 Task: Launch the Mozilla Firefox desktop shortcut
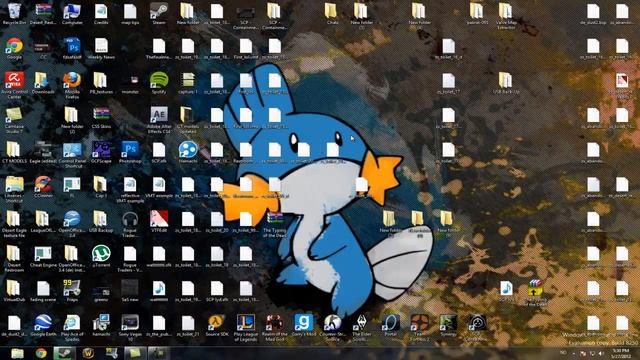[72, 85]
